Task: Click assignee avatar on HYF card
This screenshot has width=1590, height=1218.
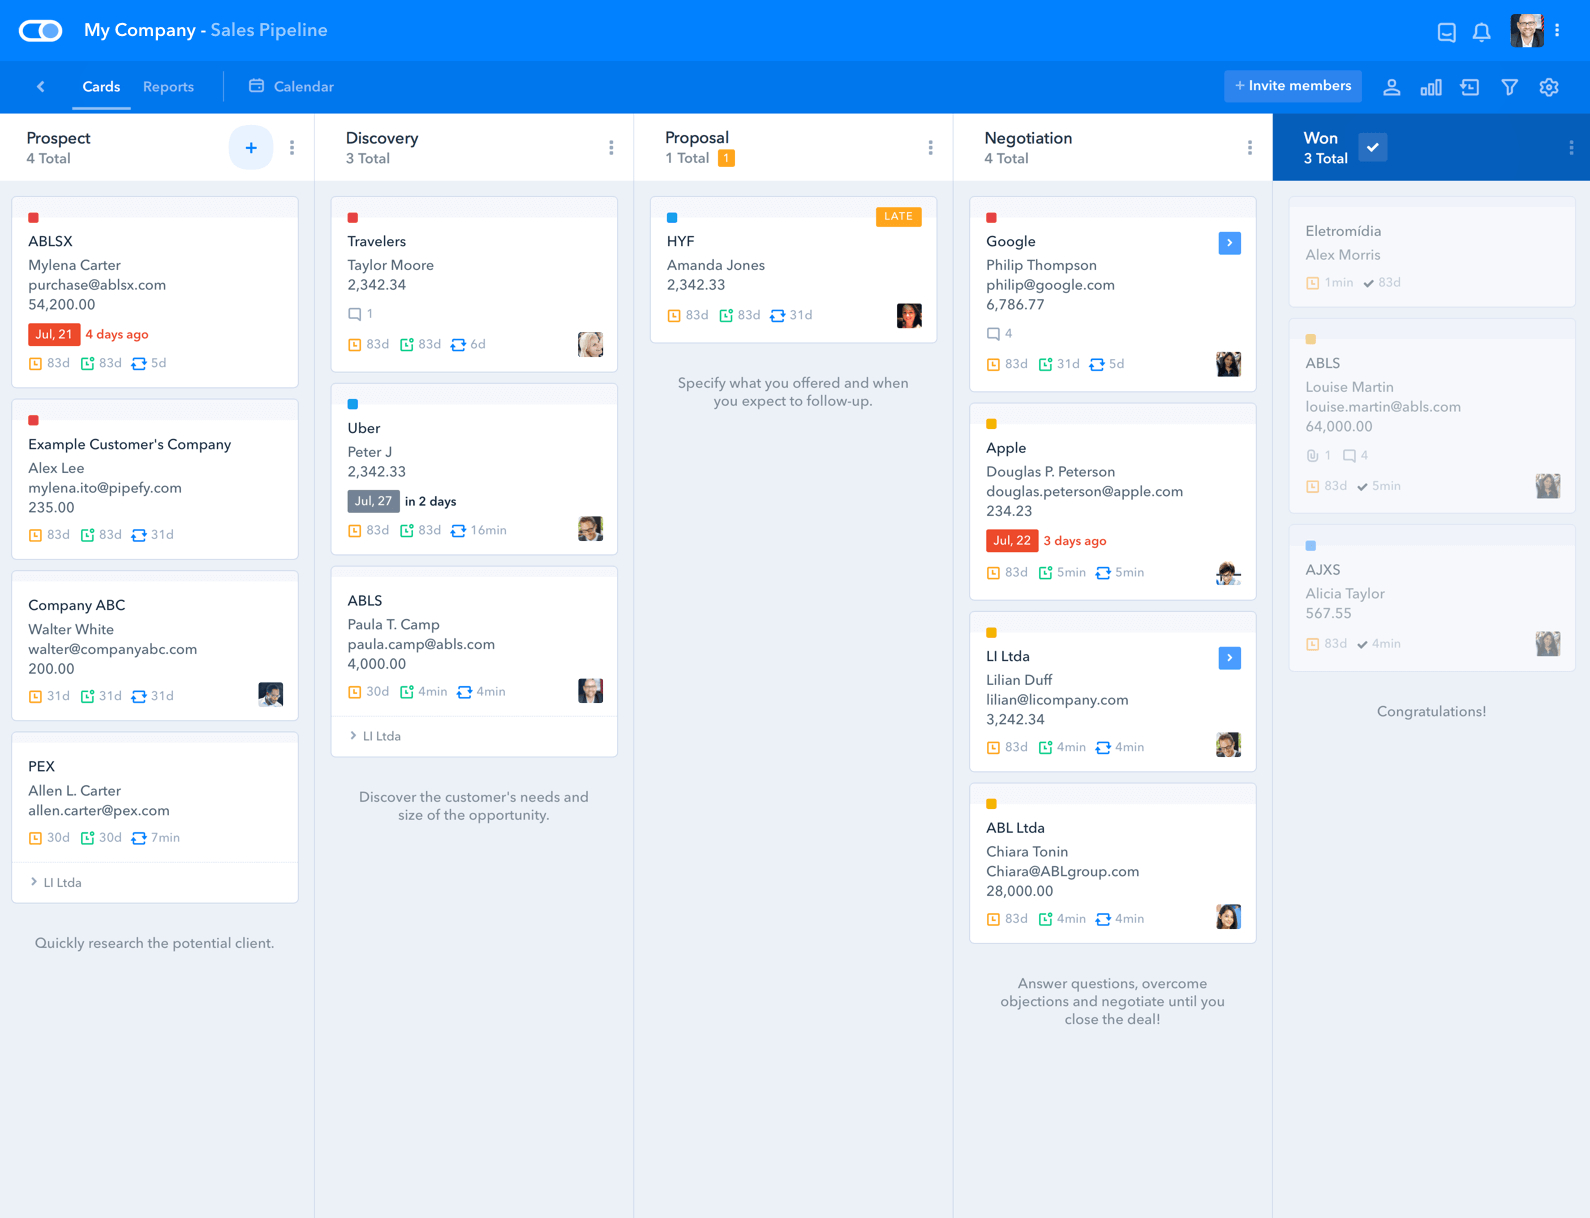Action: click(x=909, y=315)
